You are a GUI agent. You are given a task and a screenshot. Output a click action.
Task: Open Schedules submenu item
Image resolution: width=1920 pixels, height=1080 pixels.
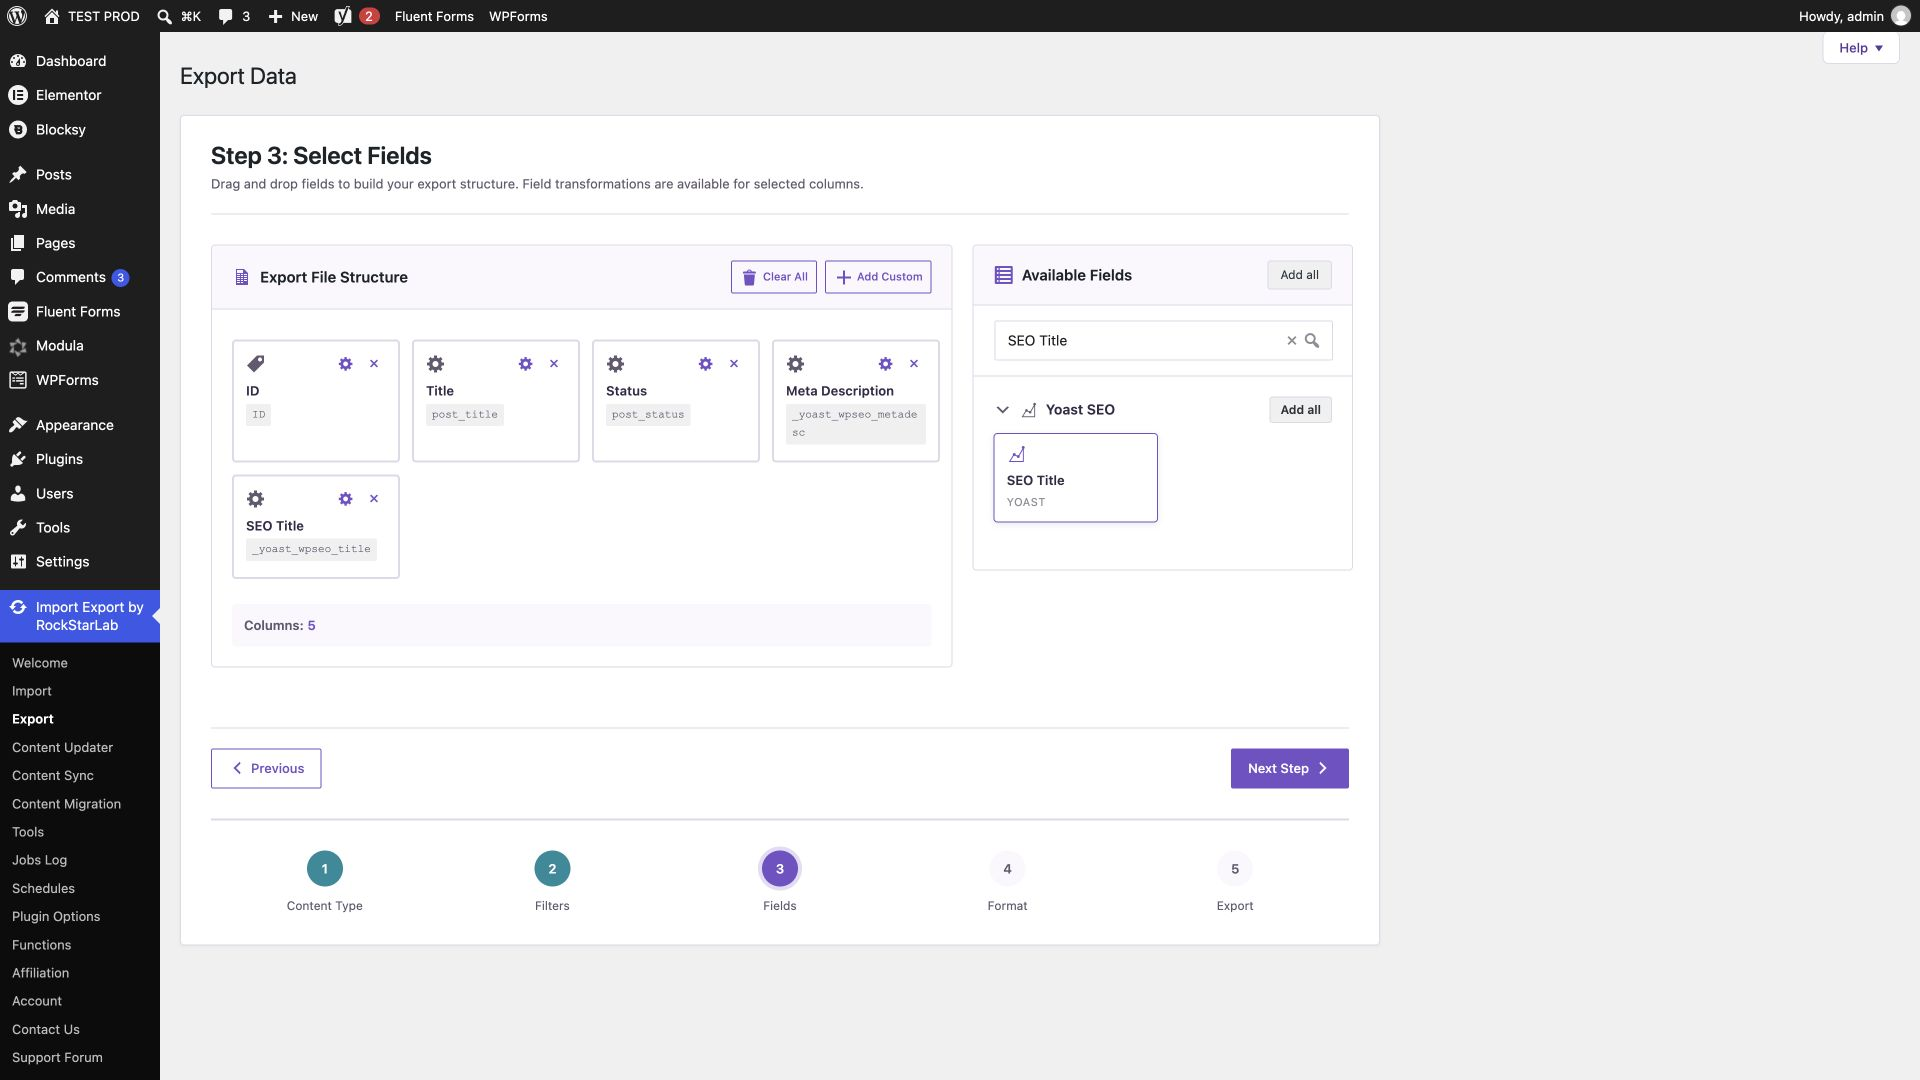click(x=43, y=888)
